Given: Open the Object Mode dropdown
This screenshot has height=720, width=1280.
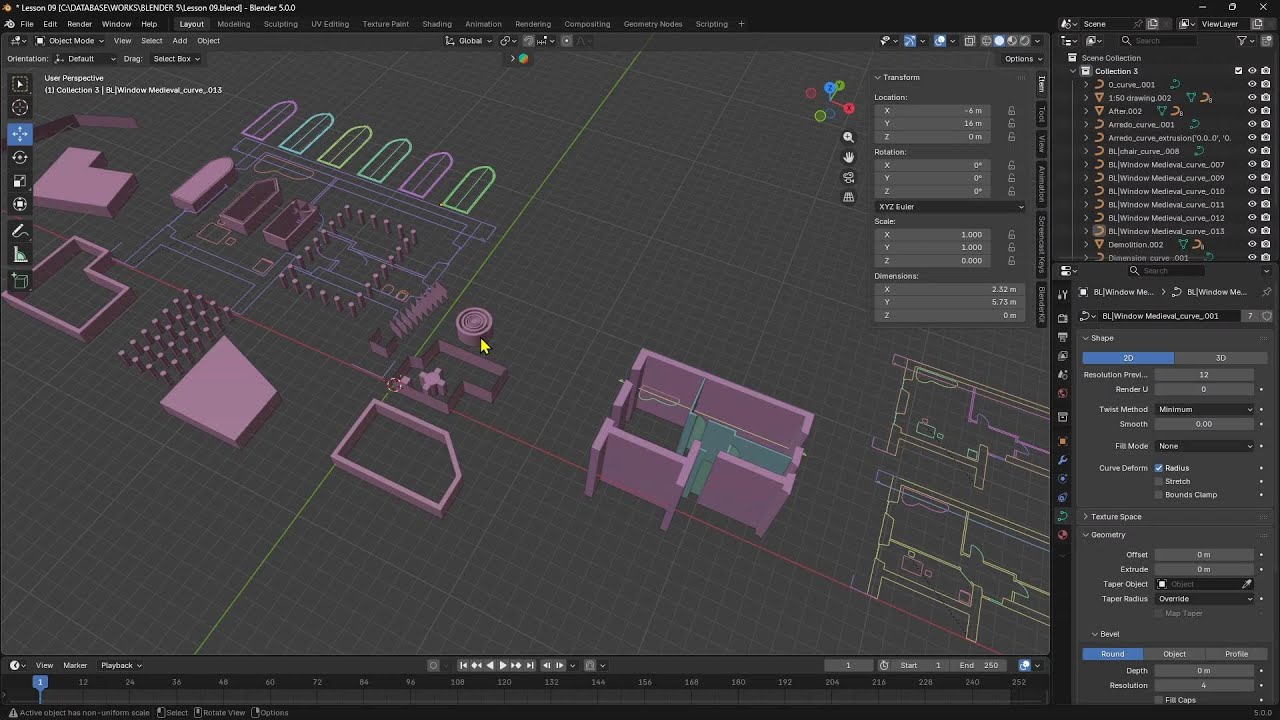Looking at the screenshot, I should point(68,41).
